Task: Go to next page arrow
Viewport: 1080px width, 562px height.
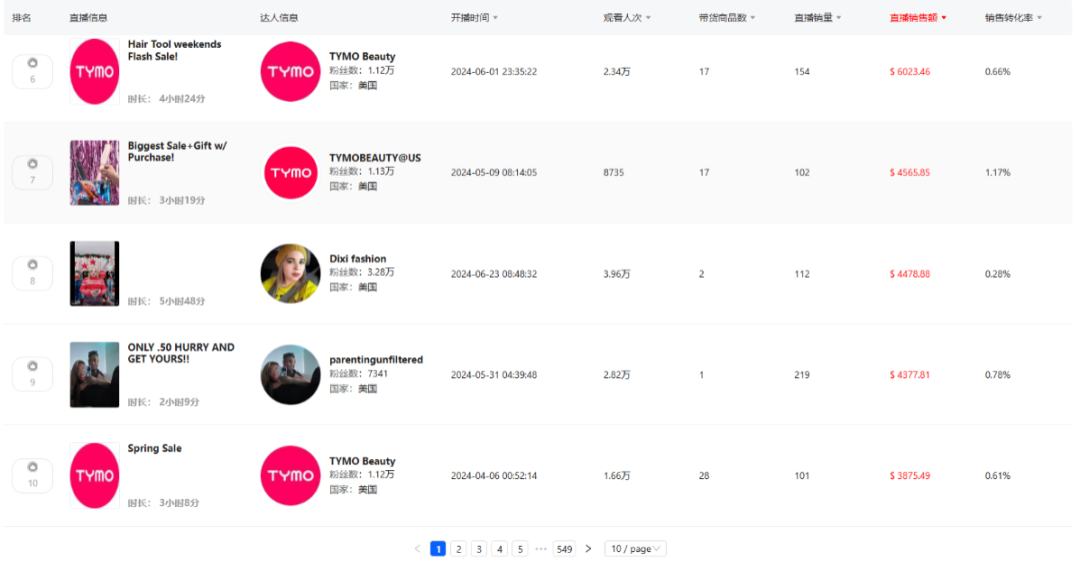Action: 588,549
